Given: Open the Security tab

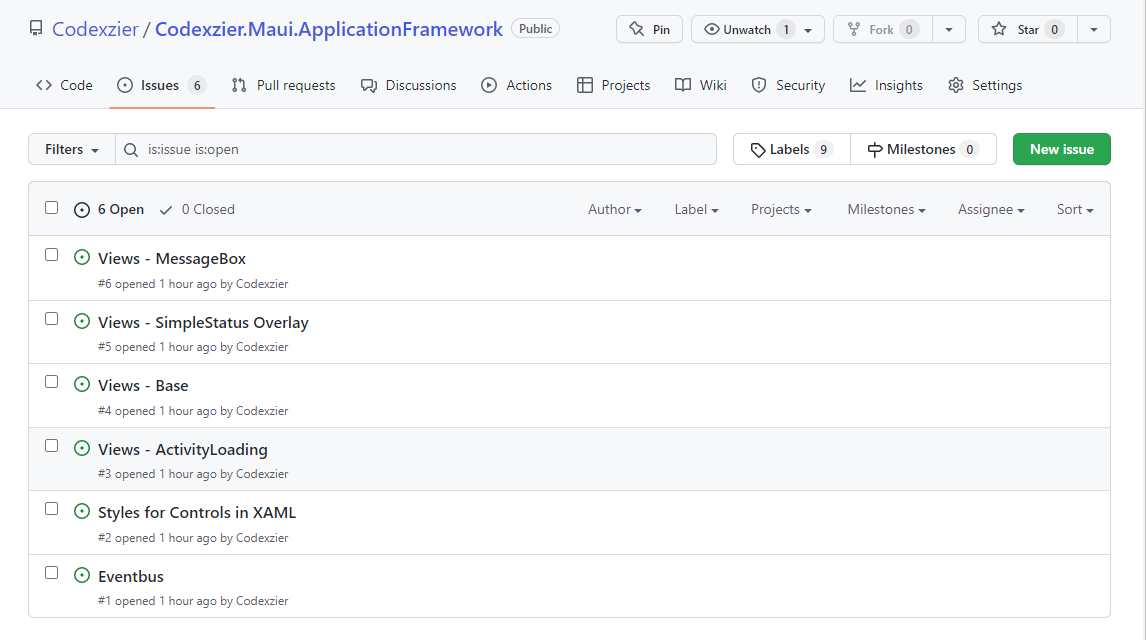Looking at the screenshot, I should (x=789, y=85).
